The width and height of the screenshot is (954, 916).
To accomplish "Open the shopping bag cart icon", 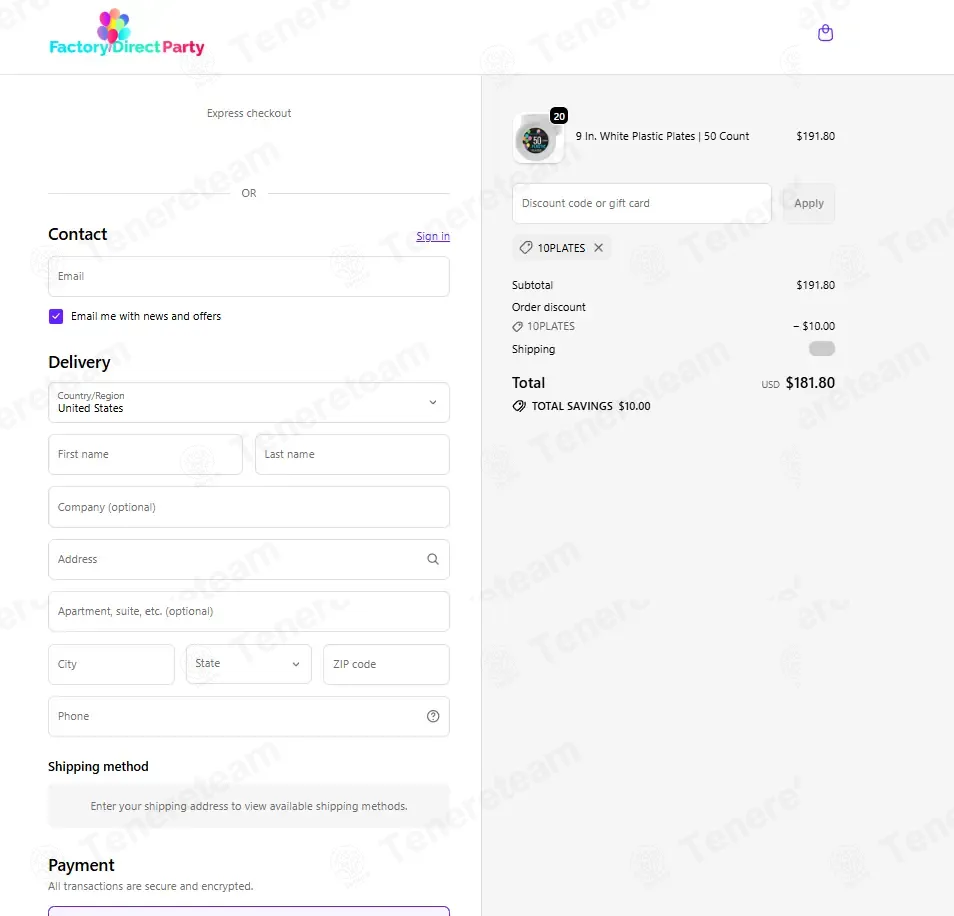I will tap(825, 33).
